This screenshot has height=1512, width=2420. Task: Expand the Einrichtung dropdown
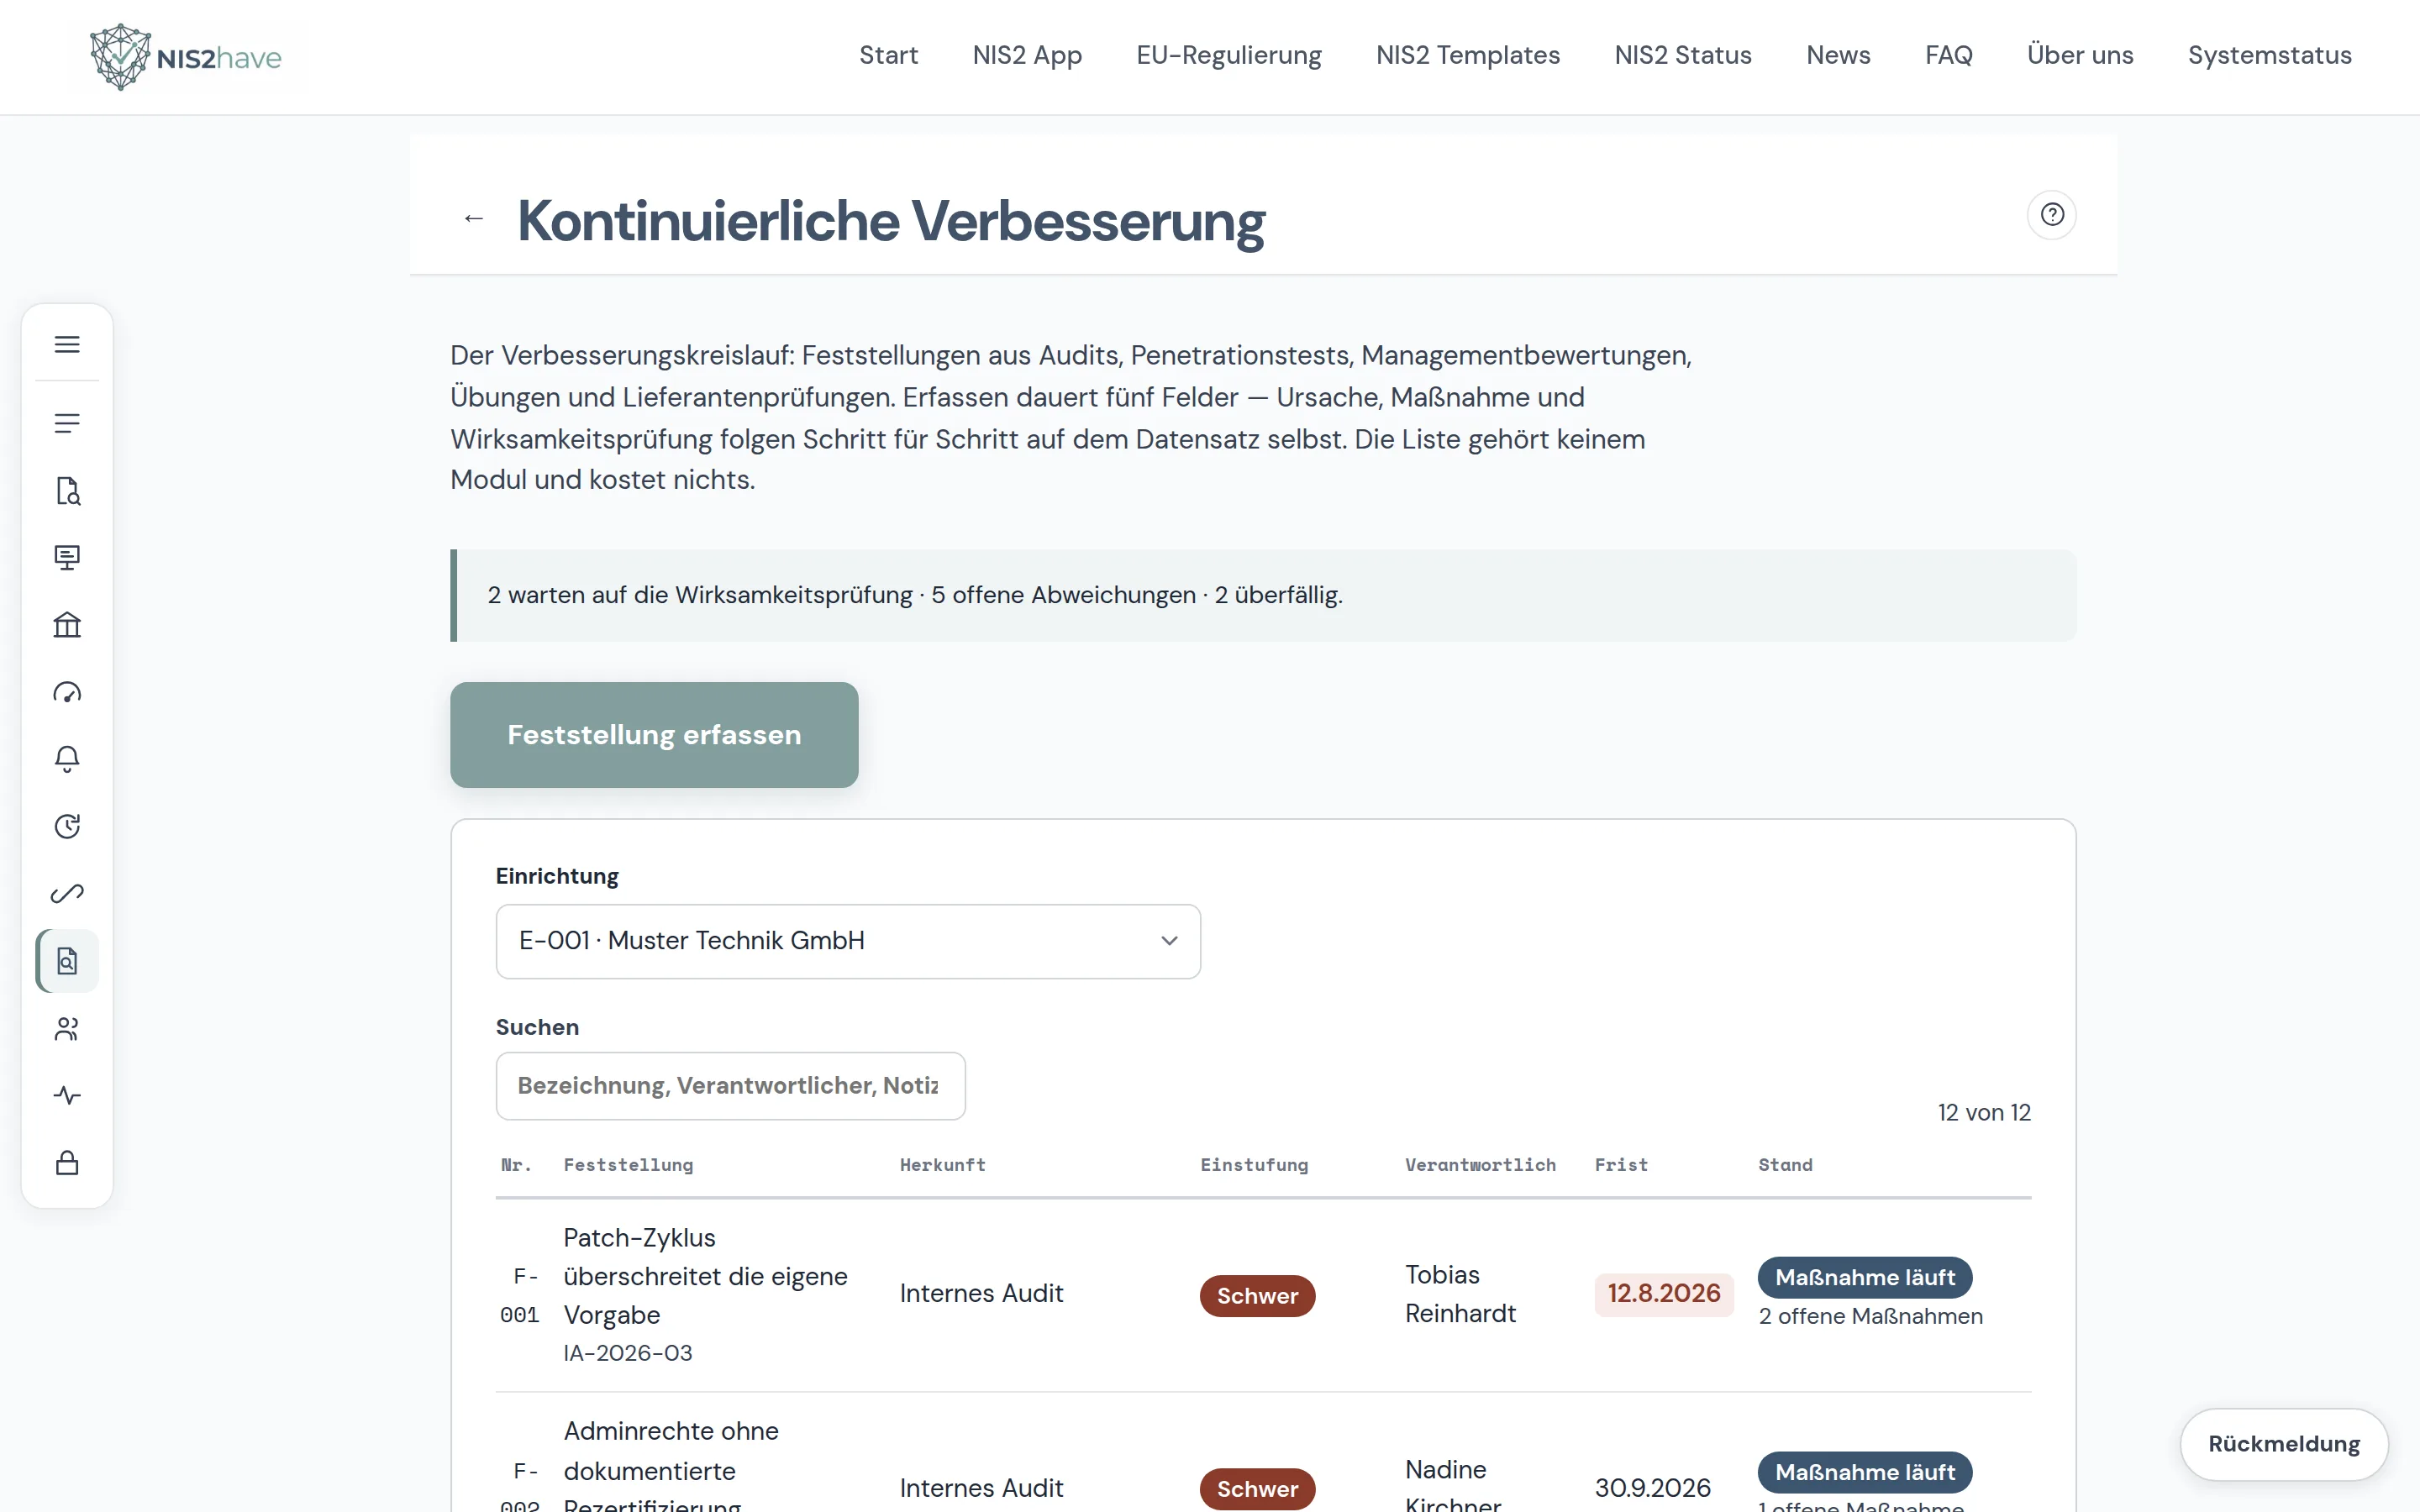[848, 941]
